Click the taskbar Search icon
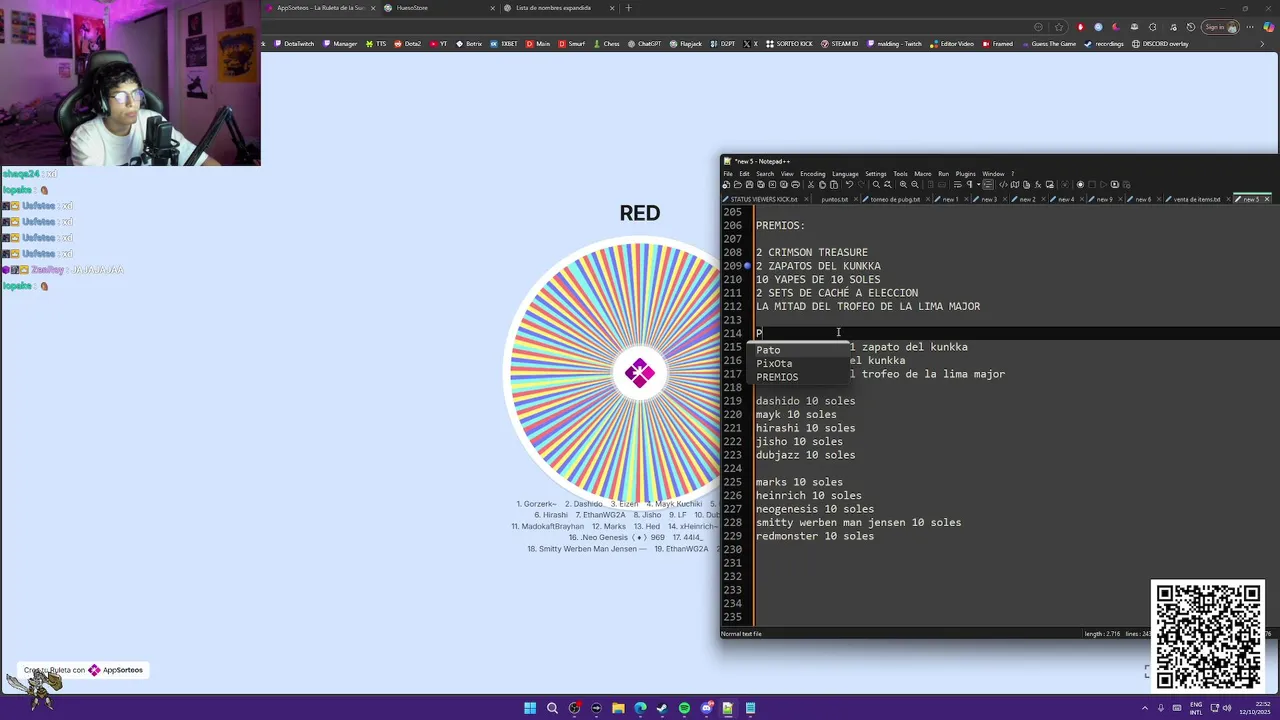 click(552, 708)
